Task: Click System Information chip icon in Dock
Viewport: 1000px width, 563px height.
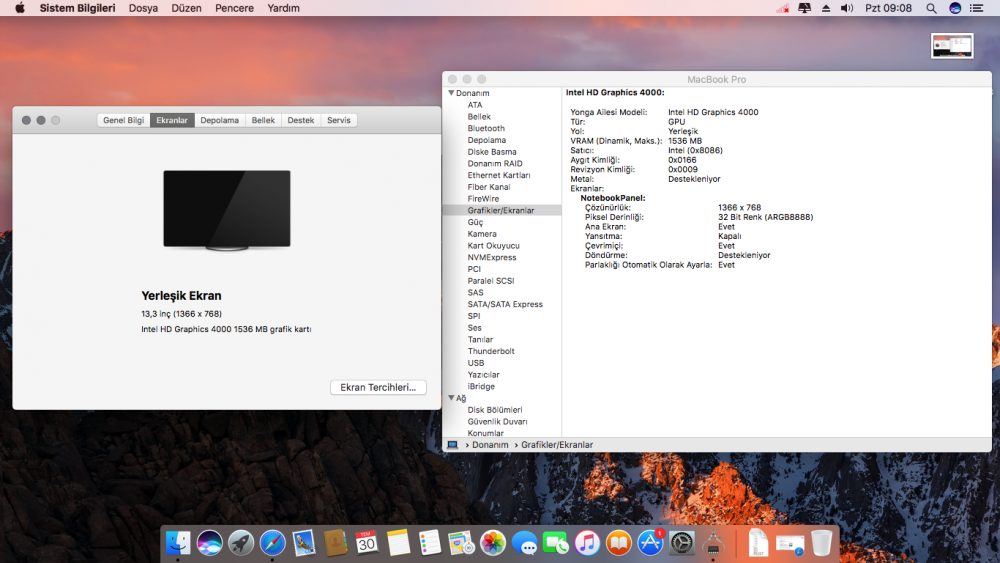Action: point(713,543)
